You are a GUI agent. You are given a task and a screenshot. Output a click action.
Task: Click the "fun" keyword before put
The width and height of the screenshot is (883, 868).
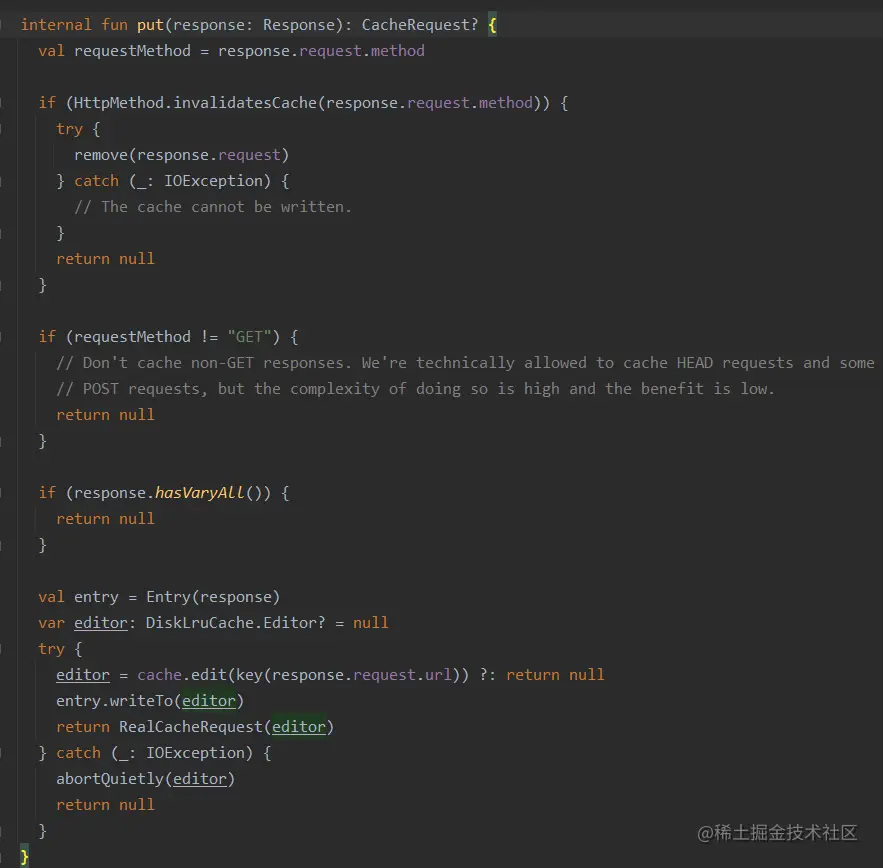(115, 25)
